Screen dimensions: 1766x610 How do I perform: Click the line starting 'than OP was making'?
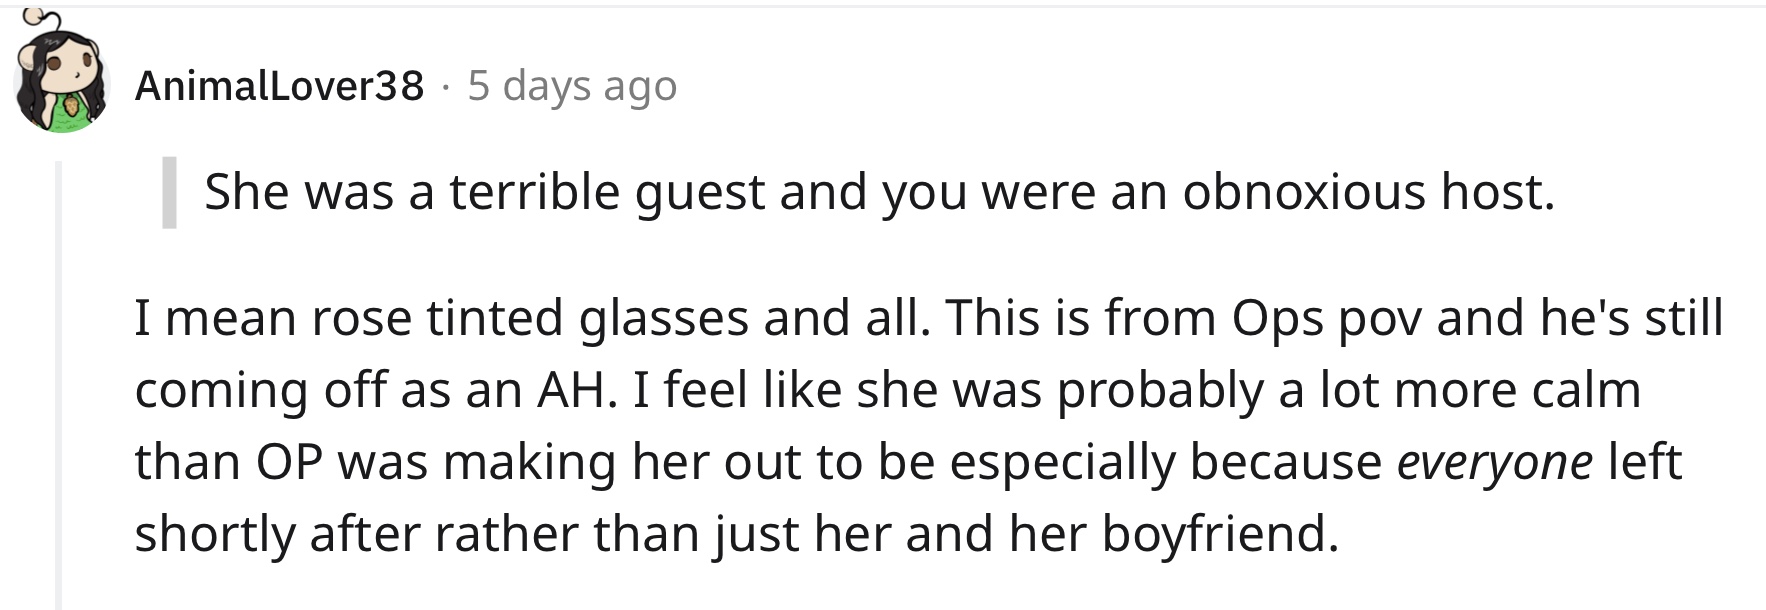pos(908,463)
